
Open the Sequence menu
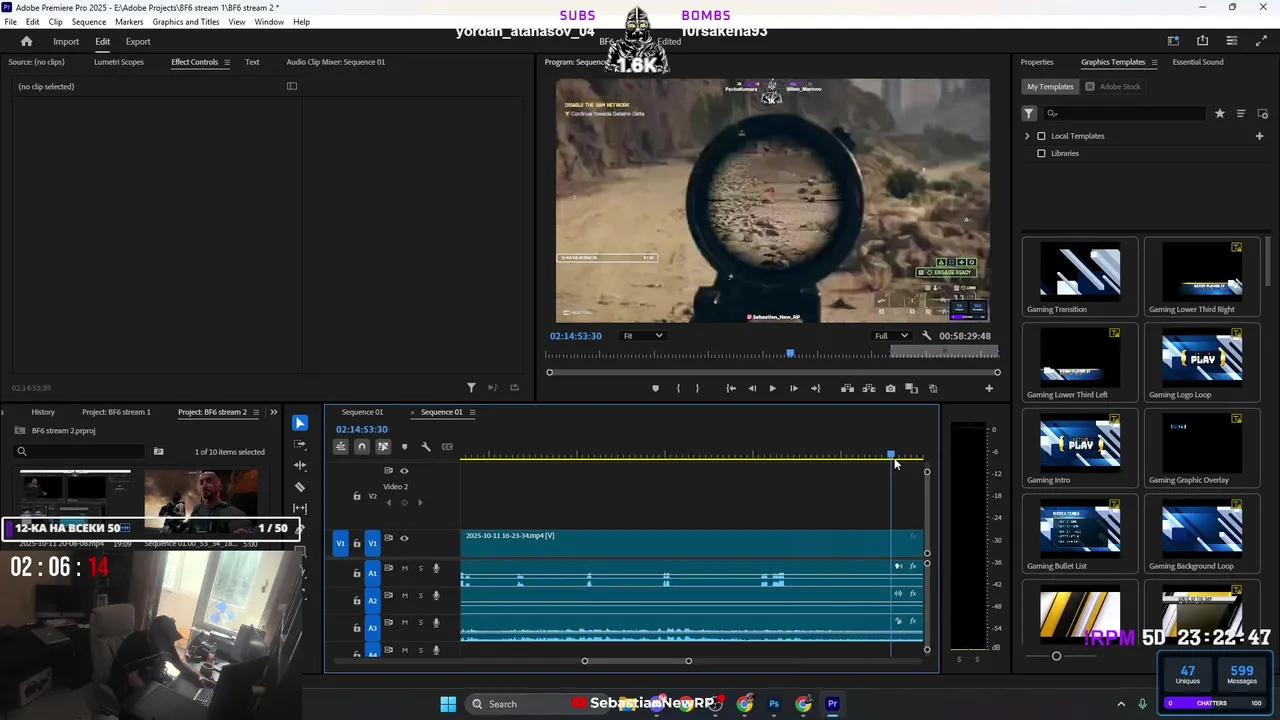coord(89,22)
